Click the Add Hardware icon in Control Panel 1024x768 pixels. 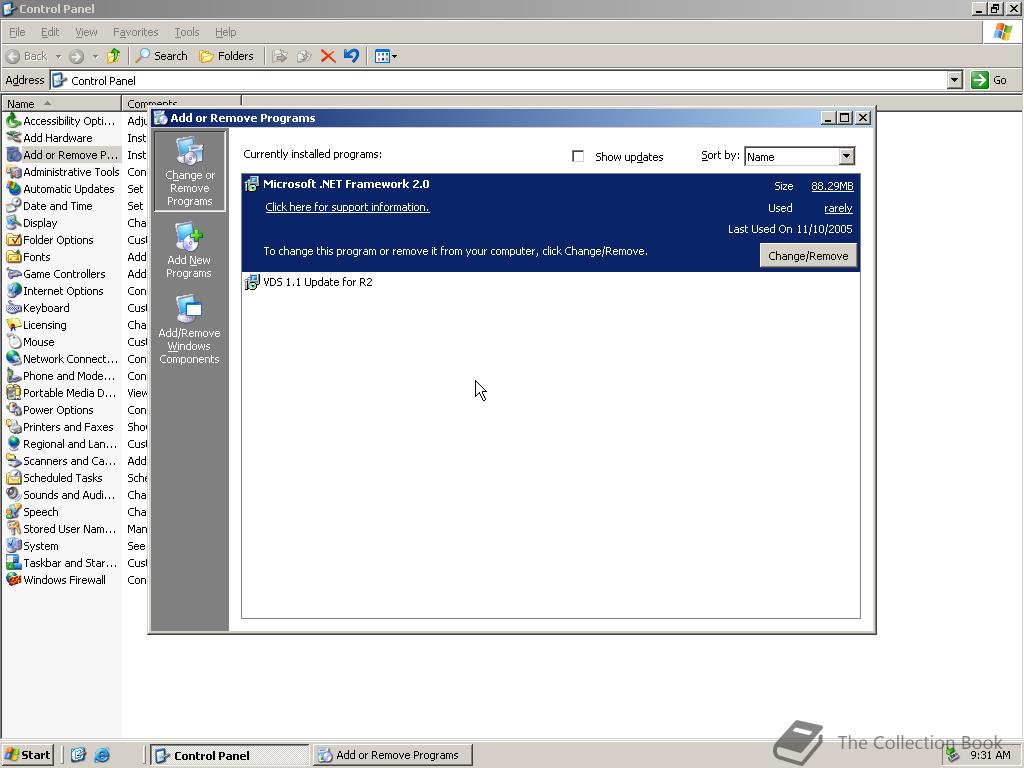tap(13, 137)
